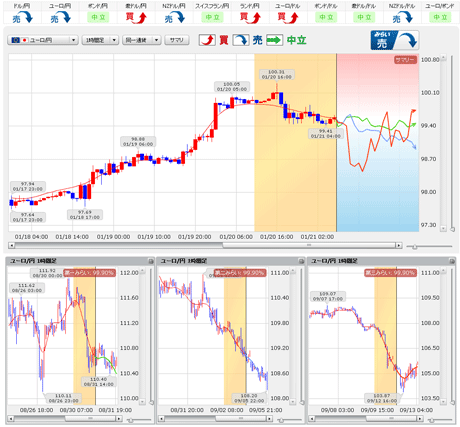Click third mini chart's zoom slider handle
The image size is (460, 427).
[432, 420]
